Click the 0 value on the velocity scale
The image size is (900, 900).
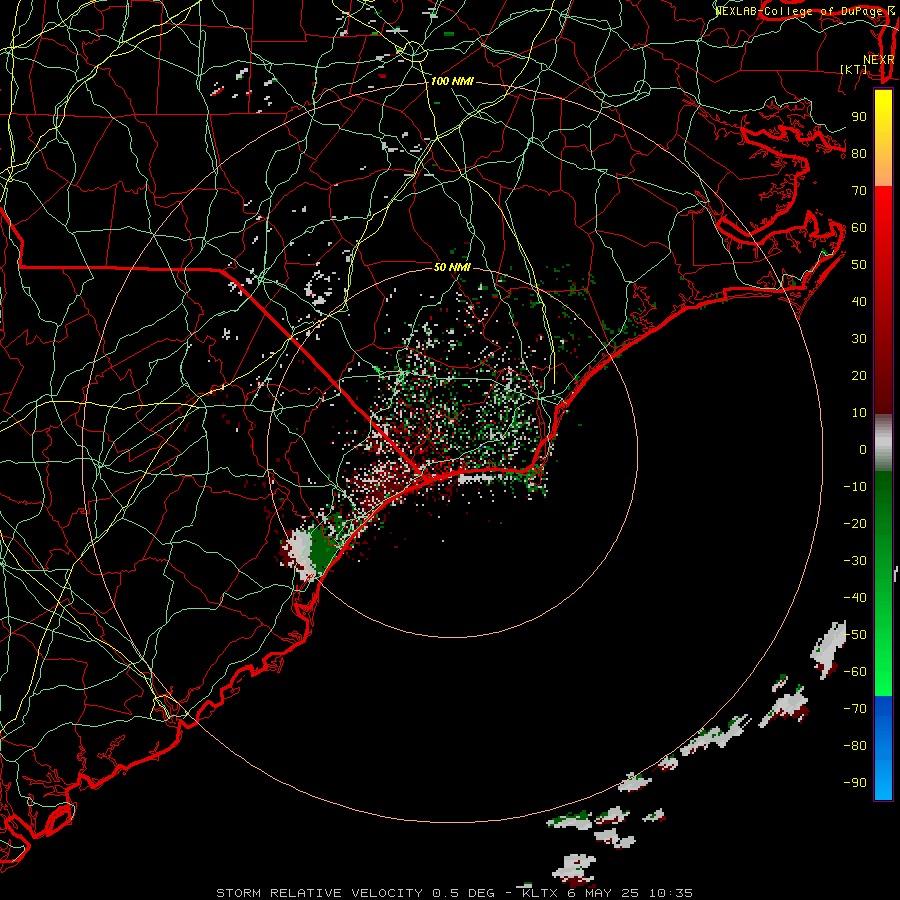863,450
